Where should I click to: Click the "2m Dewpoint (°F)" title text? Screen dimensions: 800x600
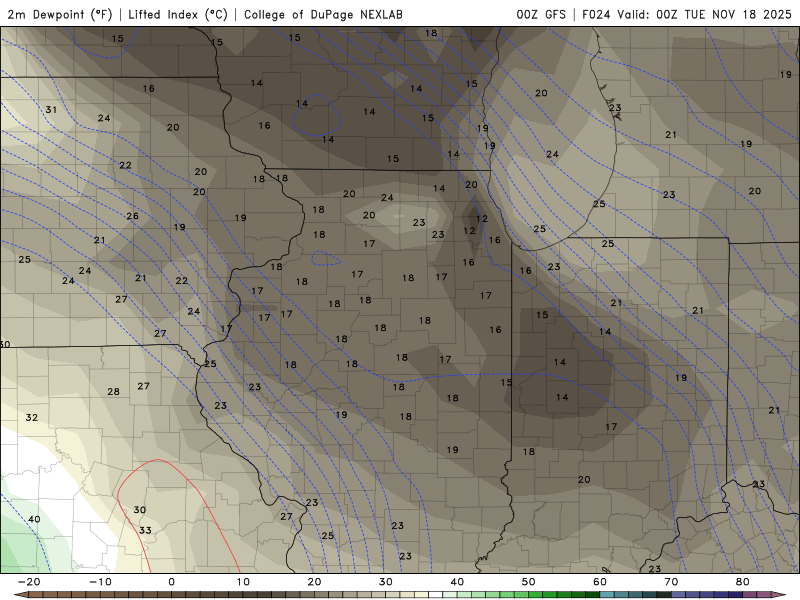(60, 14)
